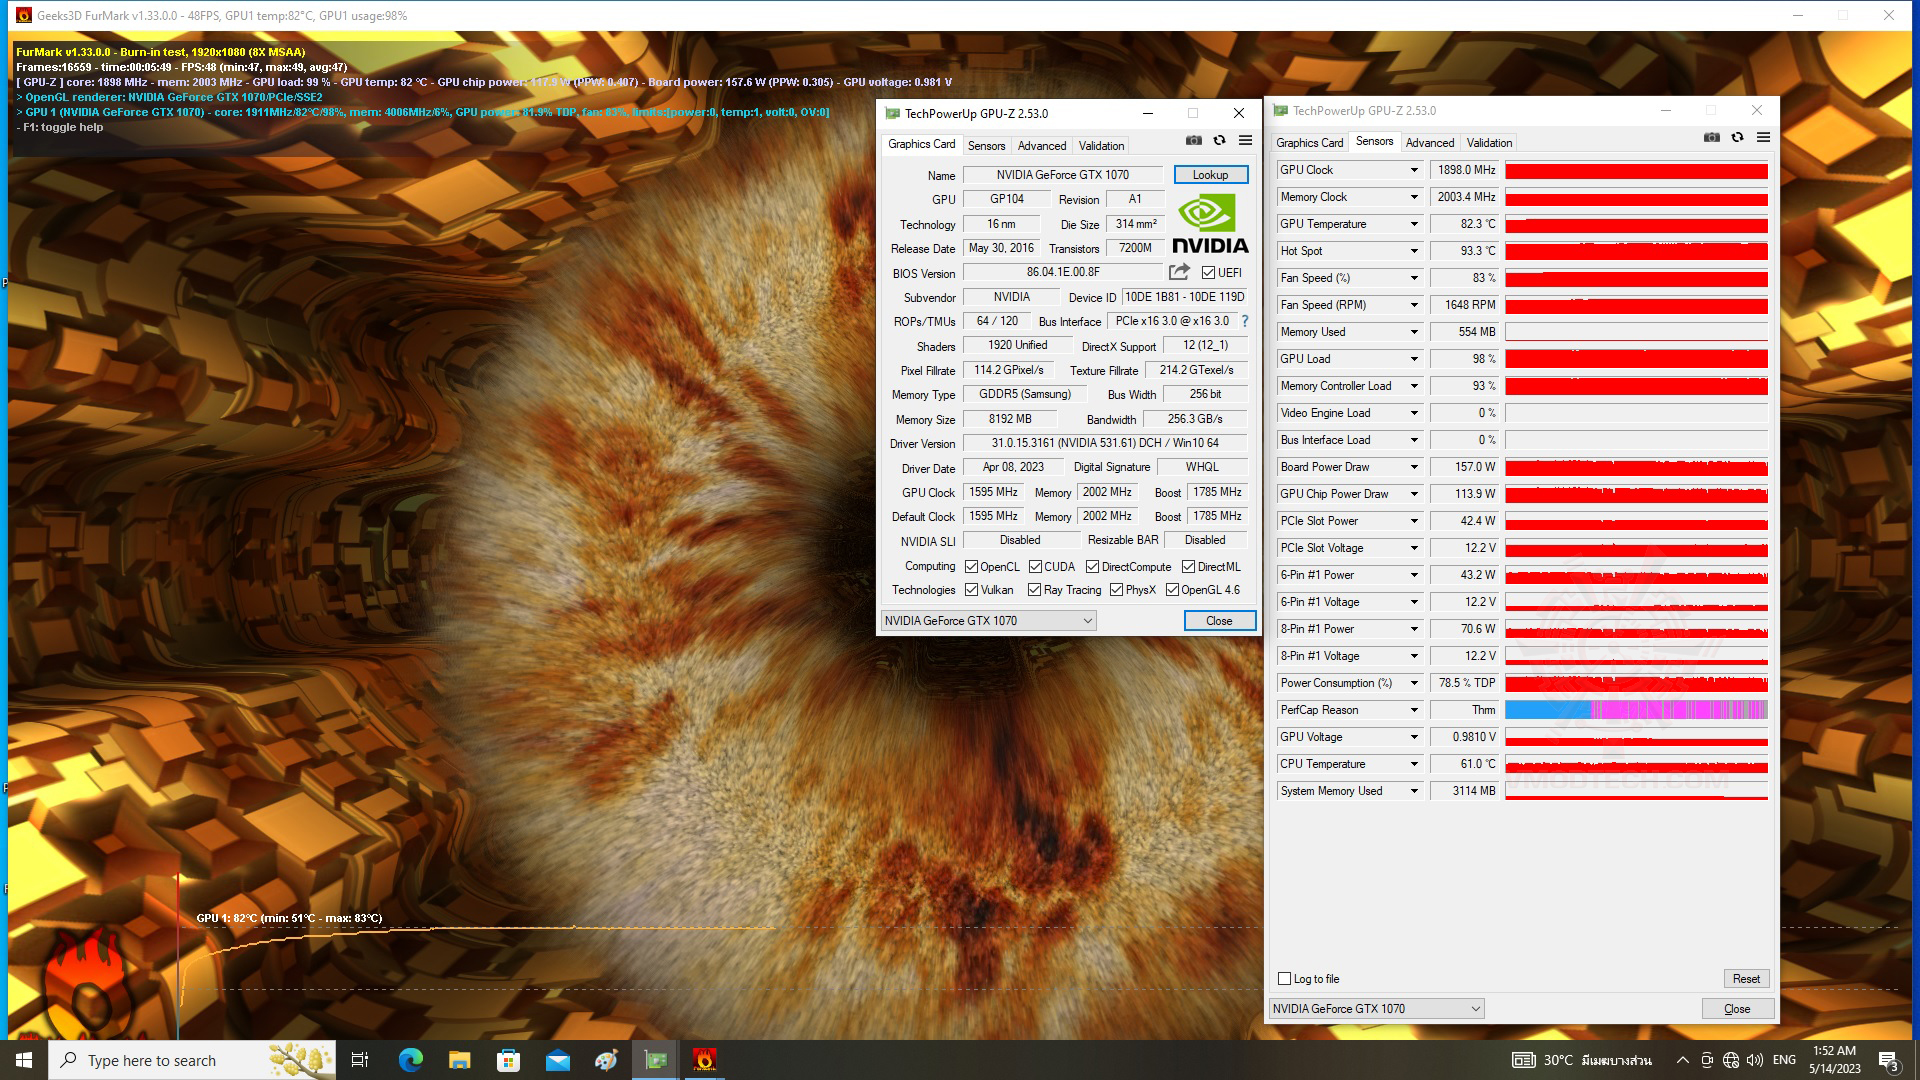1920x1080 pixels.
Task: Expand the GPU Clock sensor dropdown
Action: pos(1414,170)
